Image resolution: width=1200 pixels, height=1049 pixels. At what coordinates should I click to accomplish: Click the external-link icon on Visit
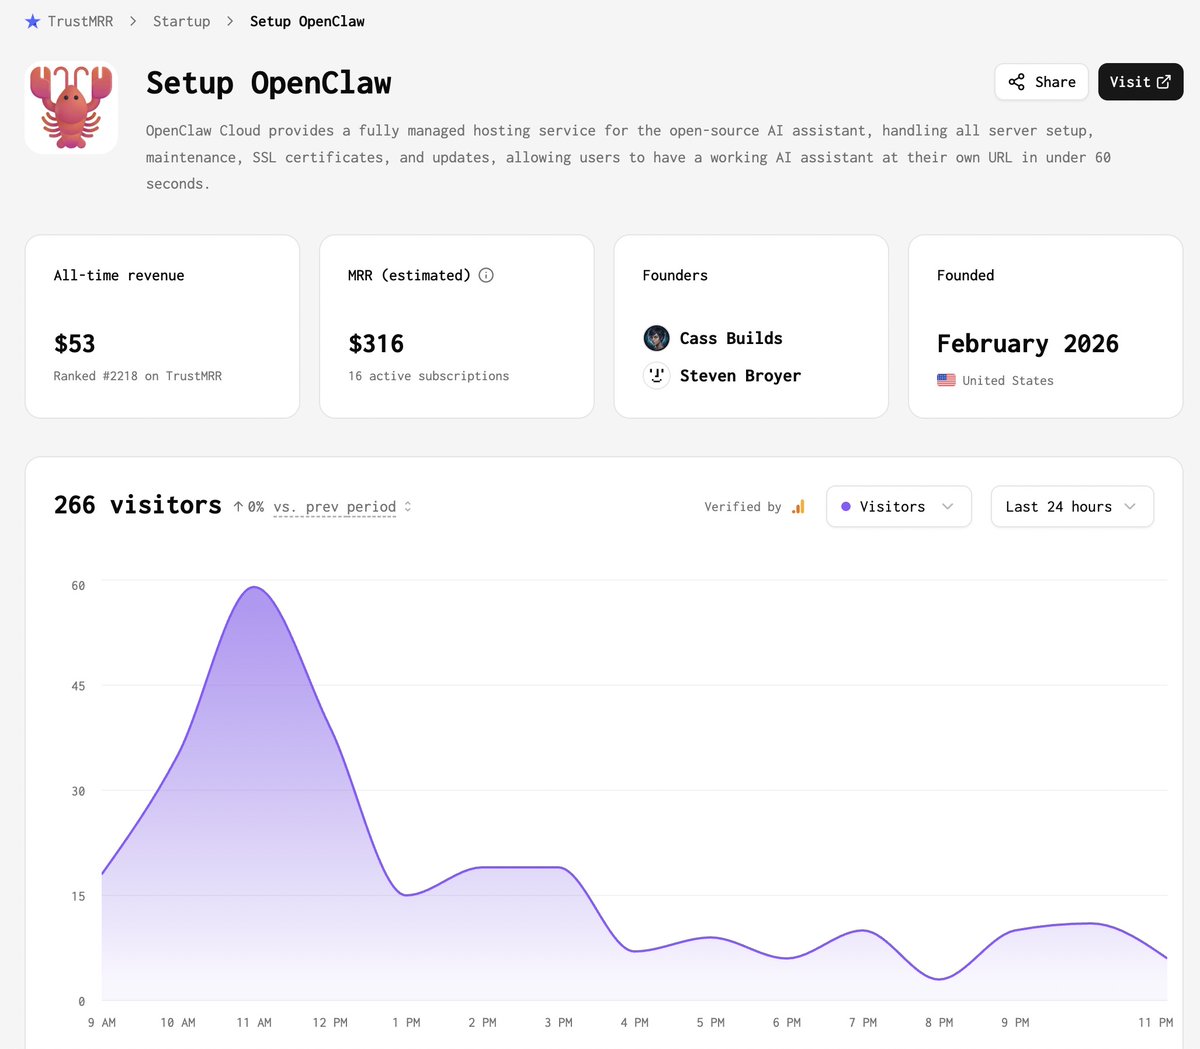tap(1163, 82)
